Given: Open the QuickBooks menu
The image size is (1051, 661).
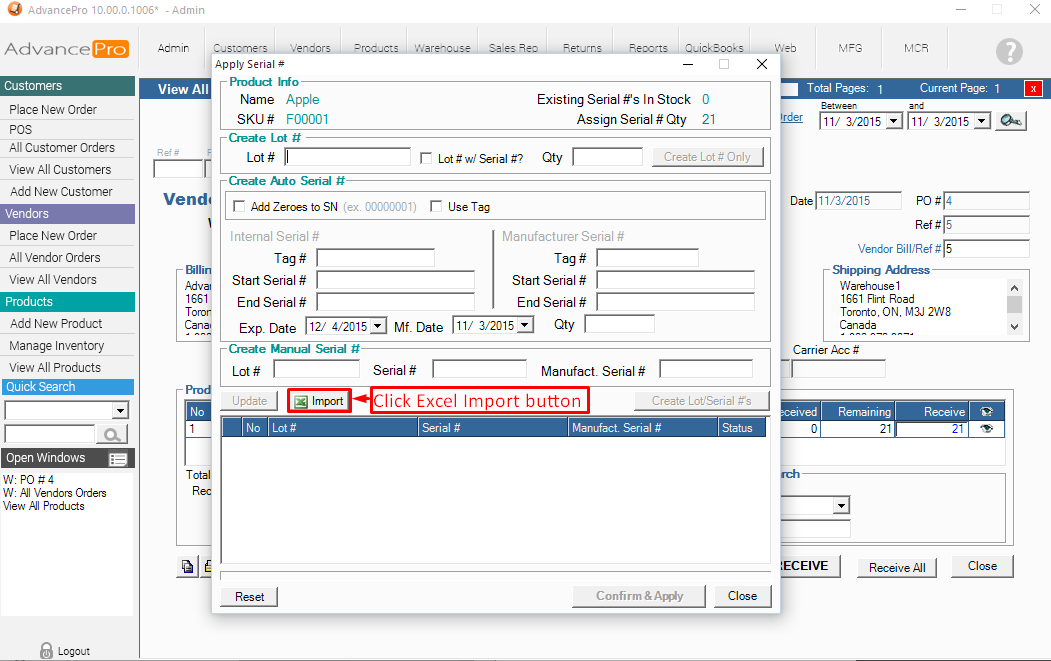Looking at the screenshot, I should point(714,47).
